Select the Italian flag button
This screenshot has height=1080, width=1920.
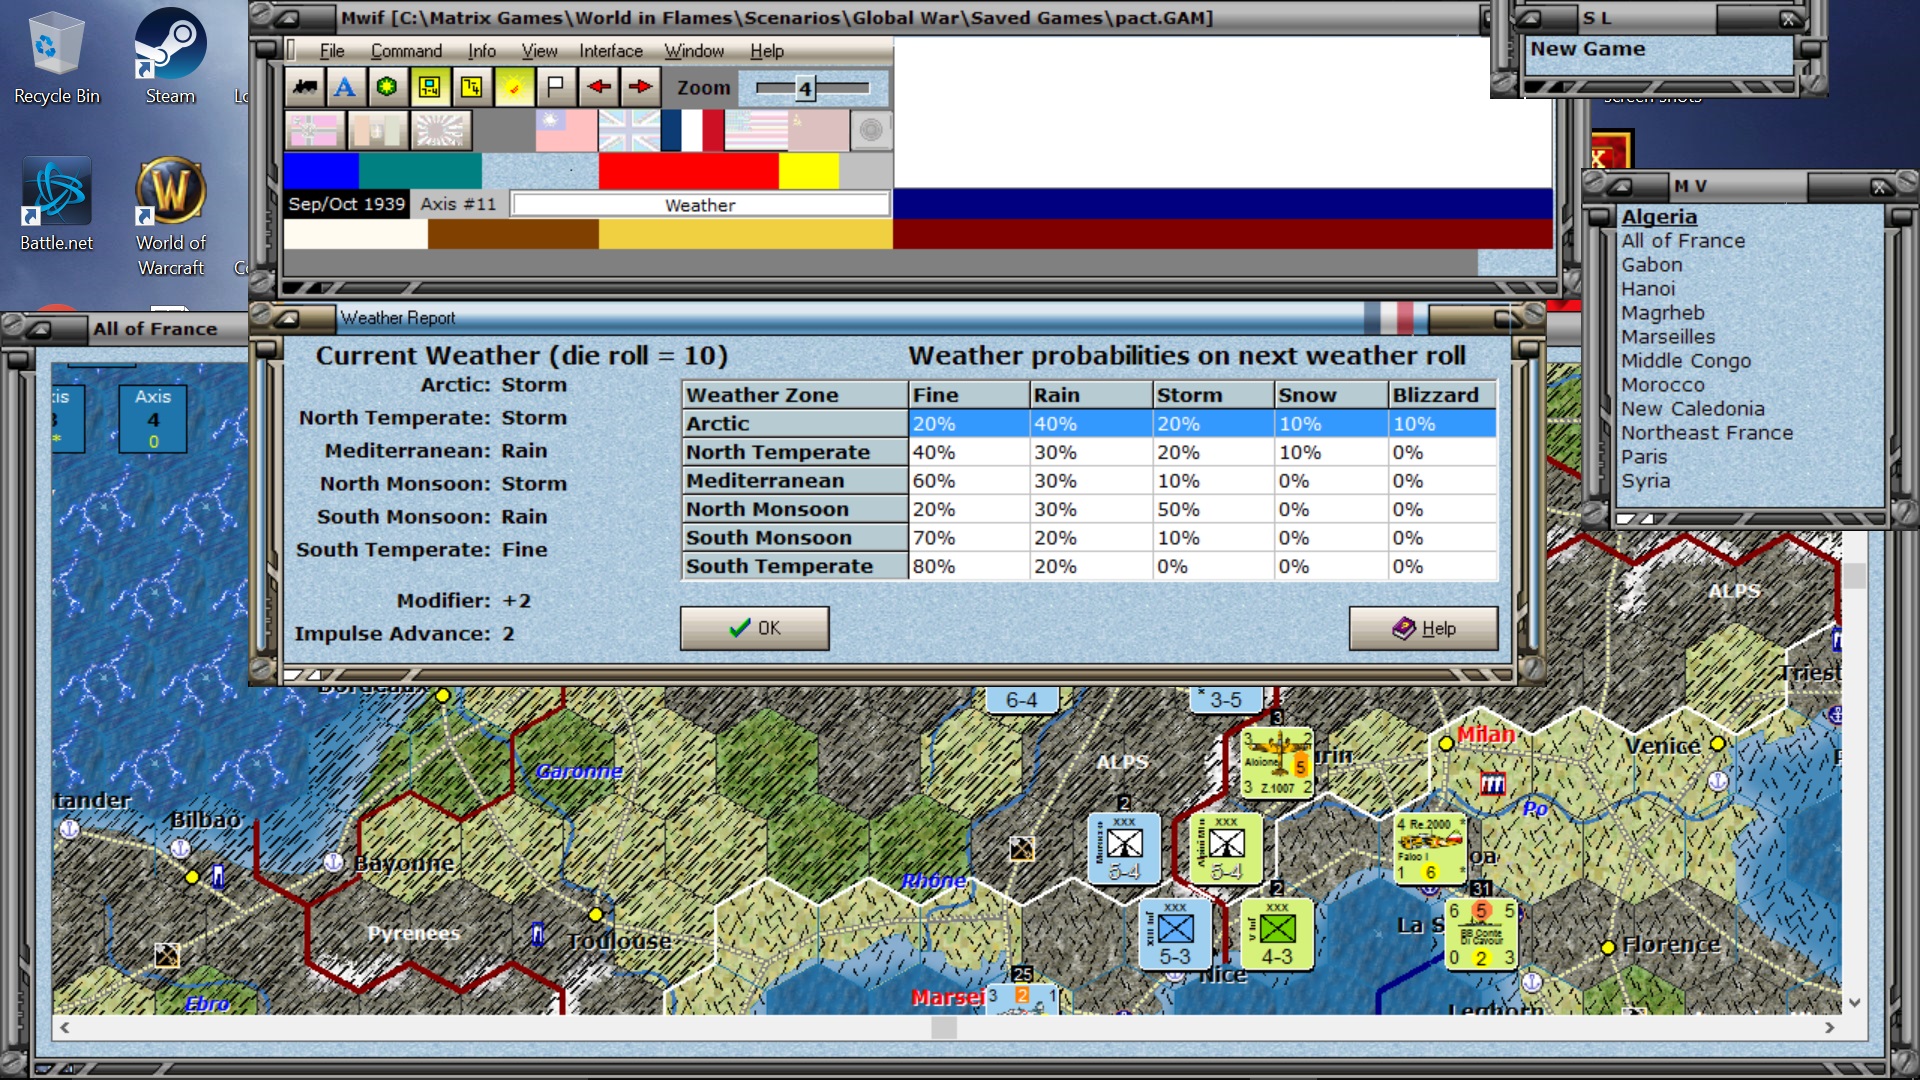point(378,130)
